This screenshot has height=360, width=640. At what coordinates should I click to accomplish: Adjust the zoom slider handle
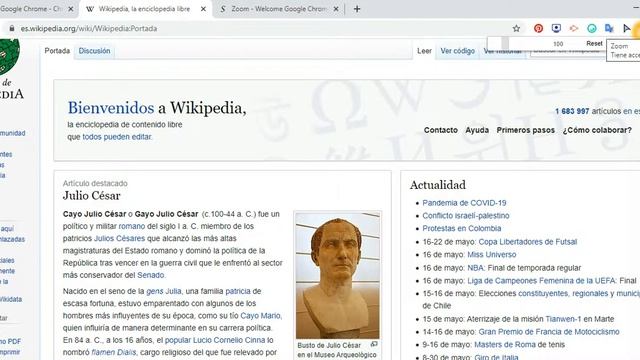click(x=505, y=43)
